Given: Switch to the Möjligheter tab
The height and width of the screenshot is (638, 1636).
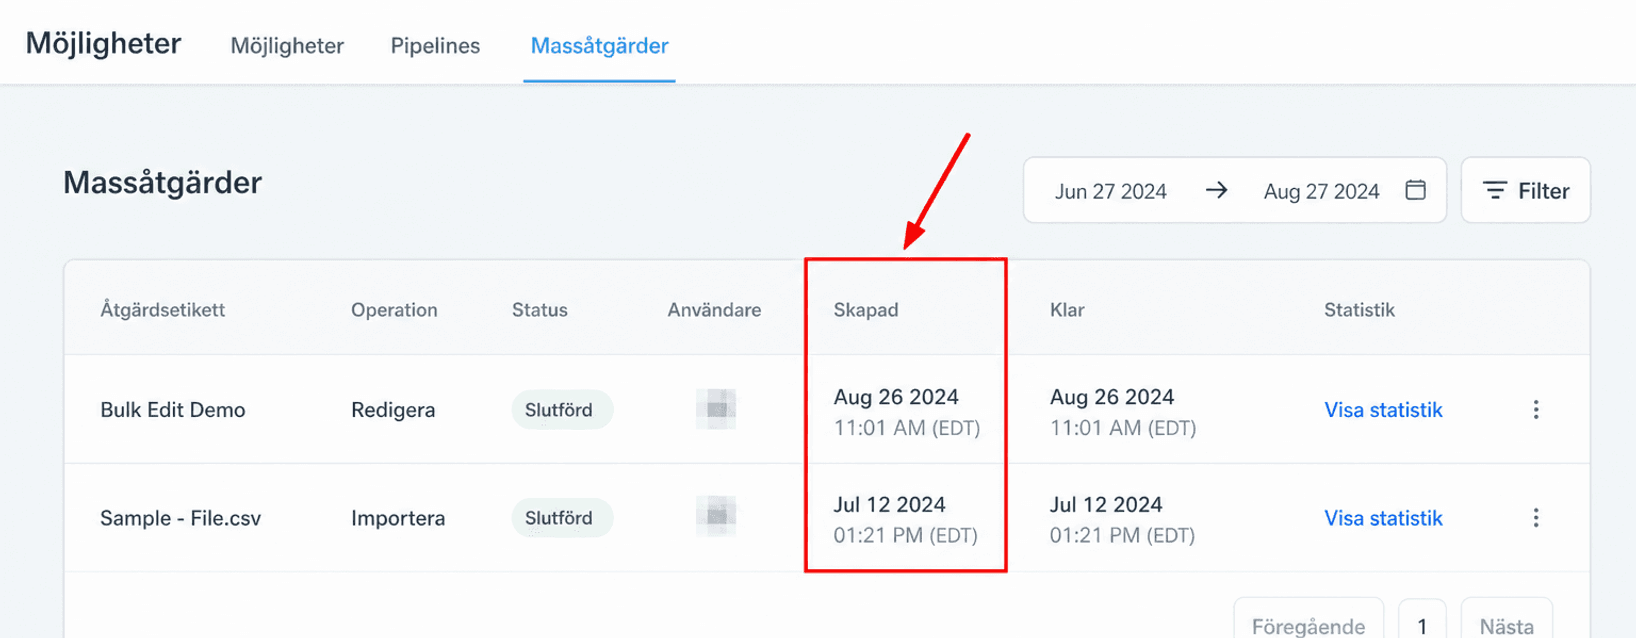Looking at the screenshot, I should (x=287, y=46).
